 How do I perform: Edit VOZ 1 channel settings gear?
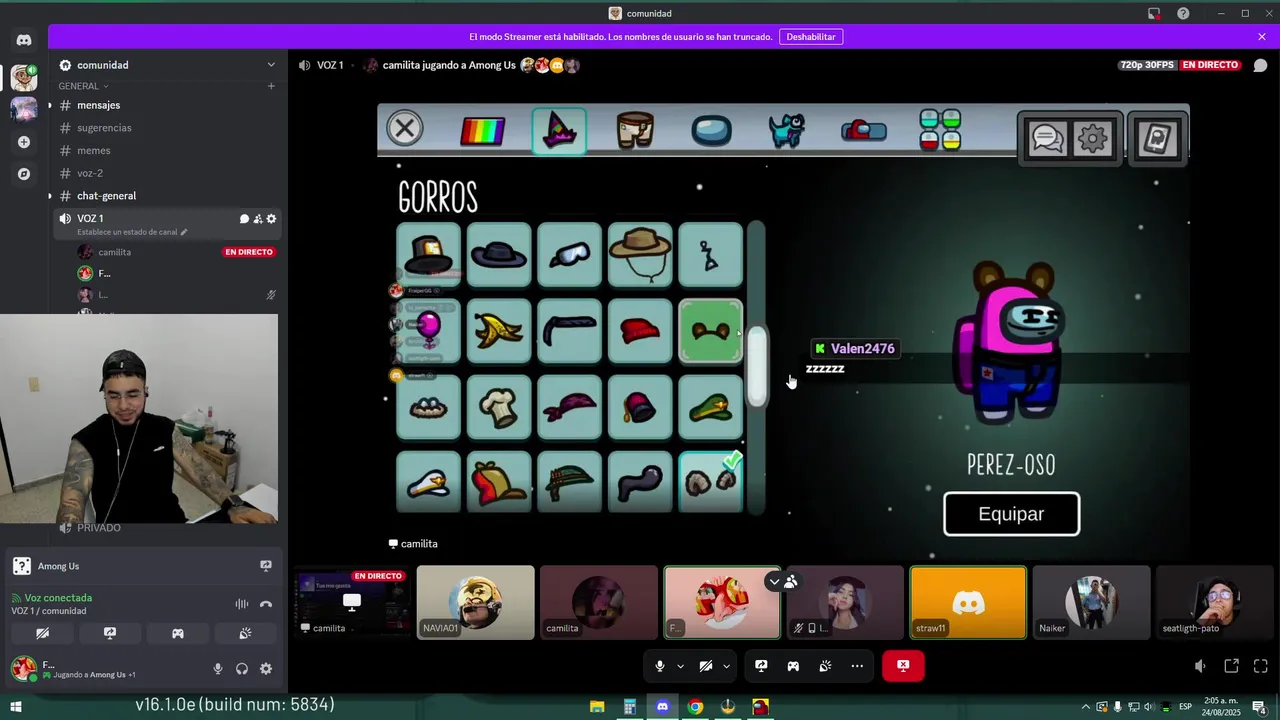[271, 219]
